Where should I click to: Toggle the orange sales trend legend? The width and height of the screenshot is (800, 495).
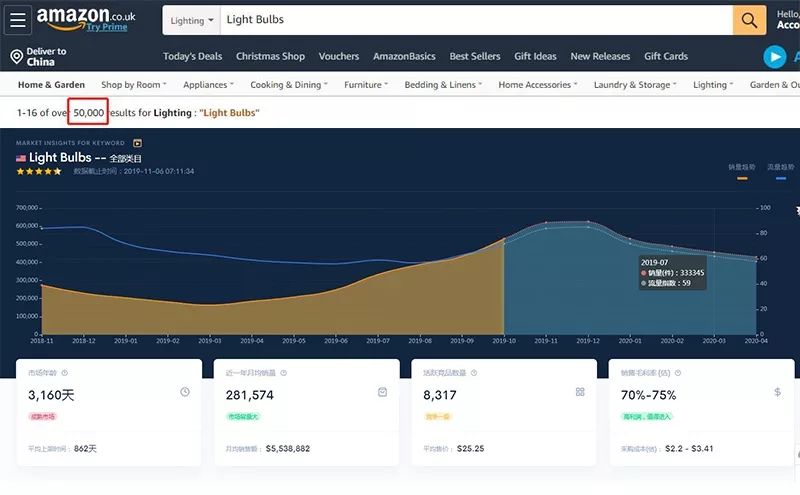click(741, 171)
